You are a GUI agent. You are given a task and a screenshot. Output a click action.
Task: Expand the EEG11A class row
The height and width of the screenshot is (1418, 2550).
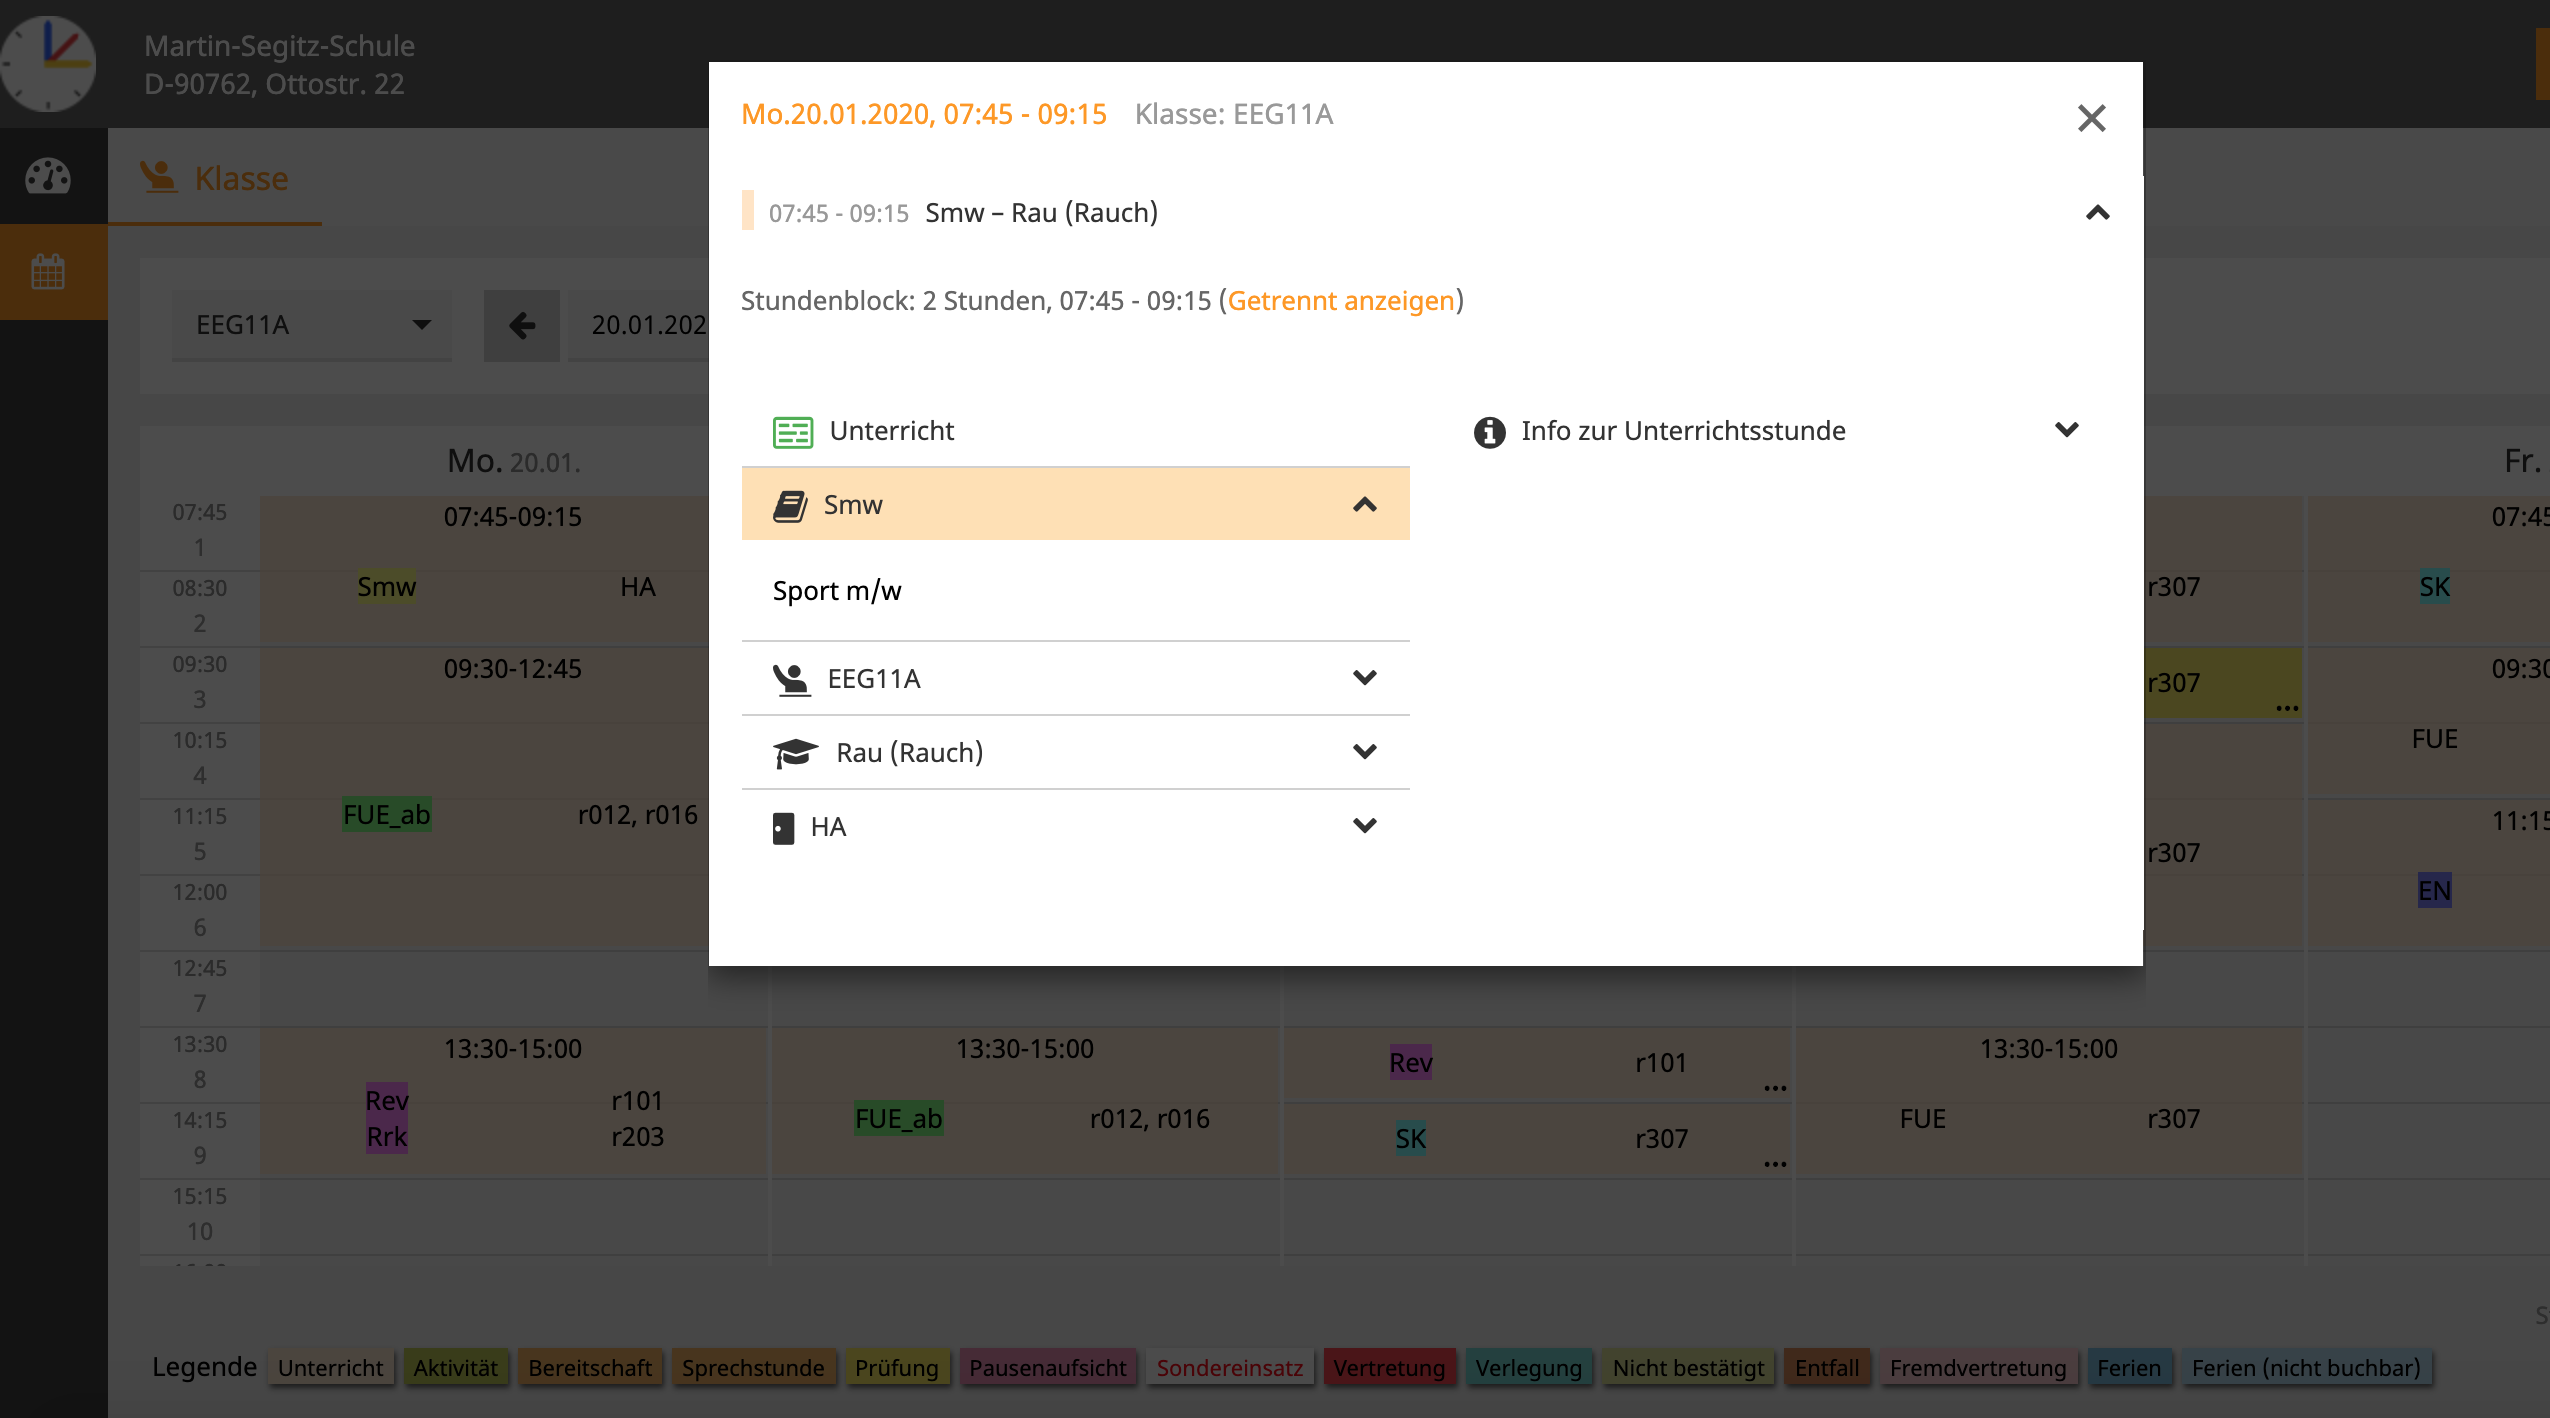[x=1364, y=678]
